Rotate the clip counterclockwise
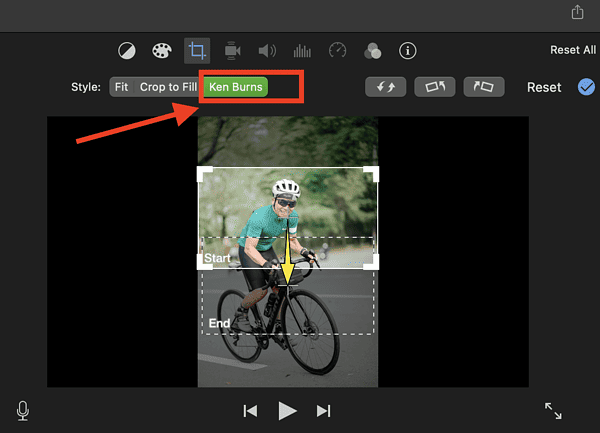 tap(435, 87)
